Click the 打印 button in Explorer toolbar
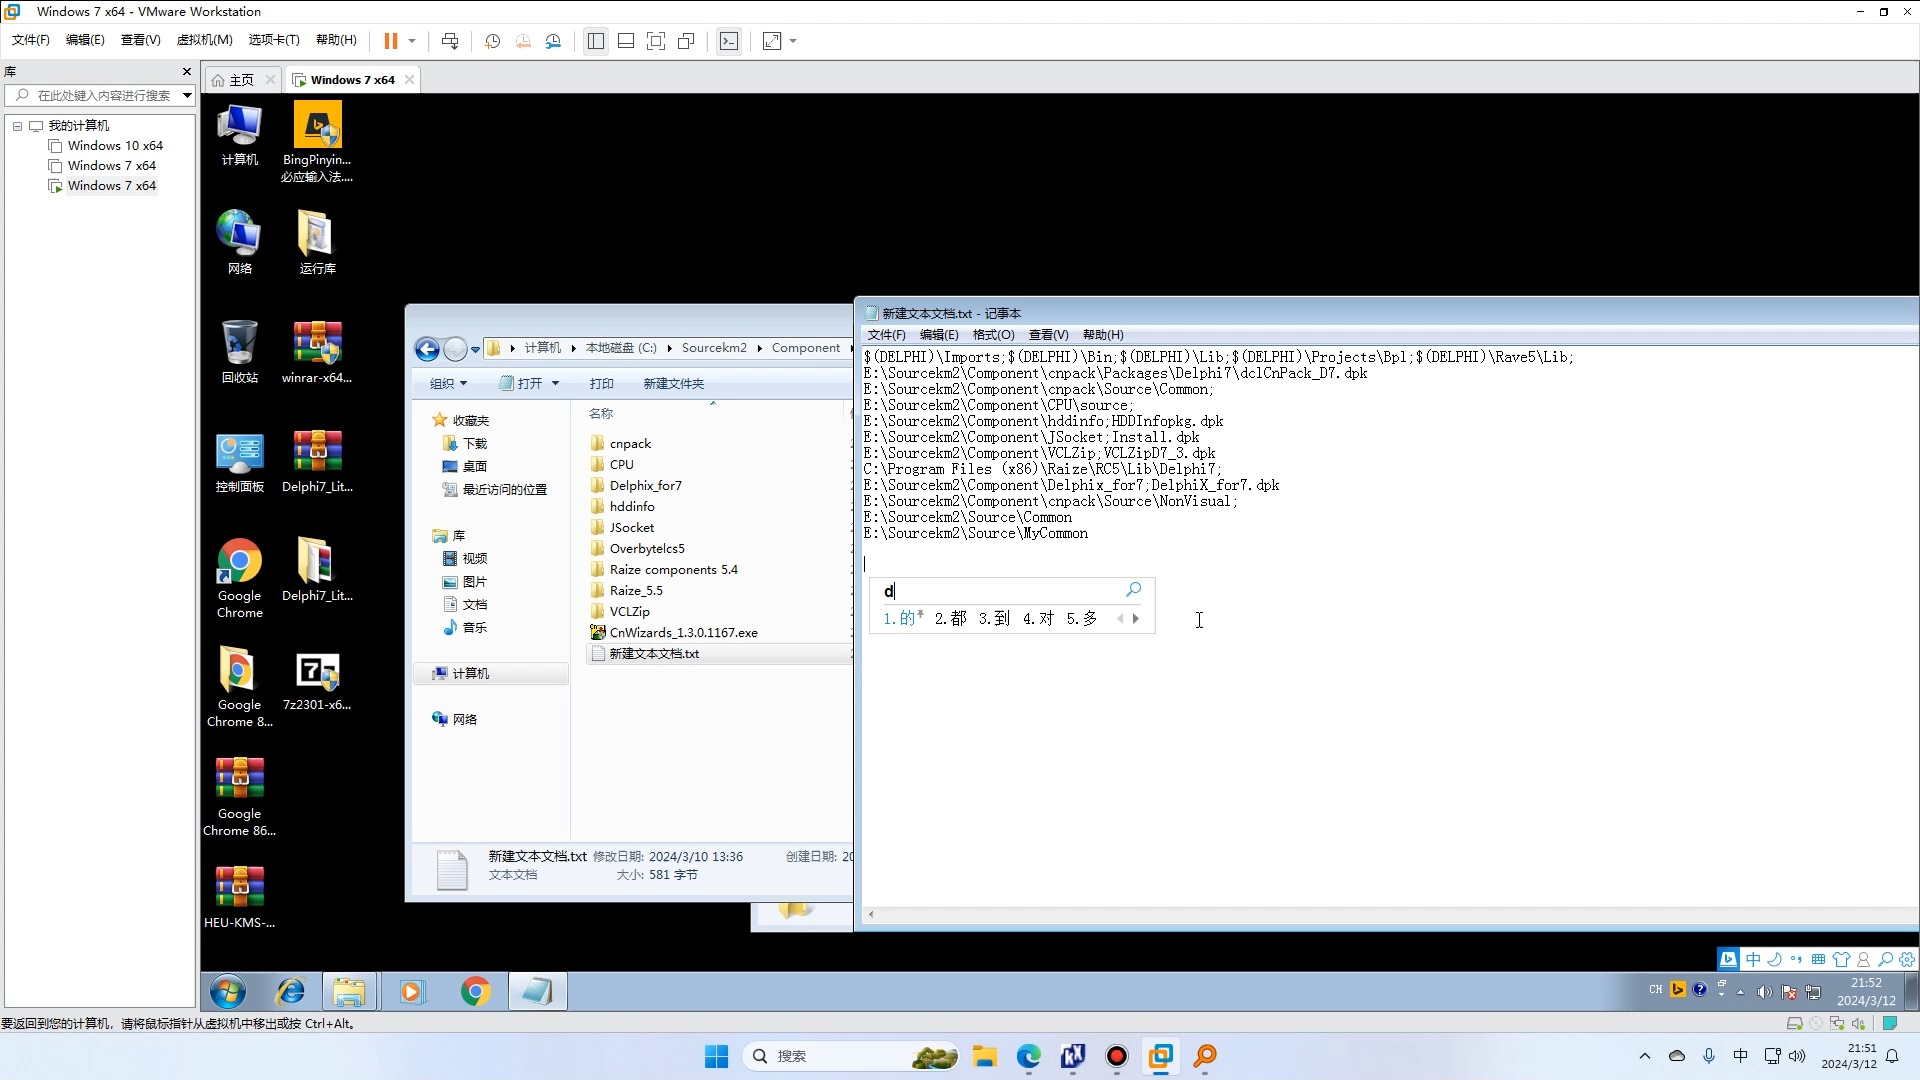The width and height of the screenshot is (1920, 1080). point(601,382)
